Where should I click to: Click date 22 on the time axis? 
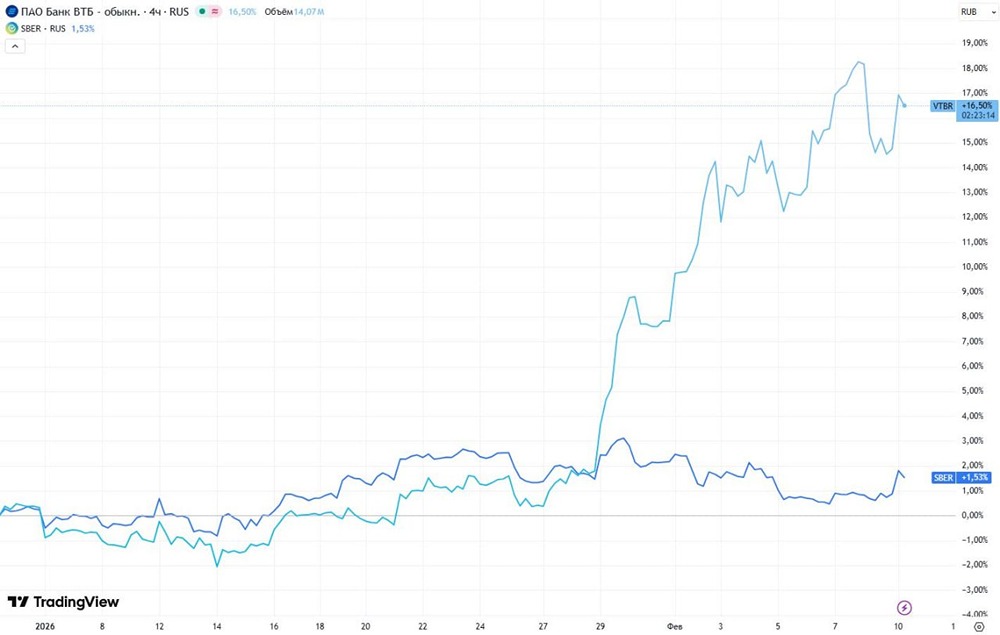pyautogui.click(x=423, y=626)
